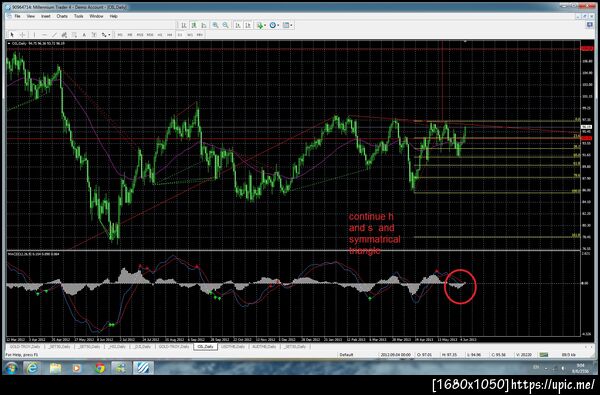
Task: Draw a vertical line tool
Action: (34, 35)
